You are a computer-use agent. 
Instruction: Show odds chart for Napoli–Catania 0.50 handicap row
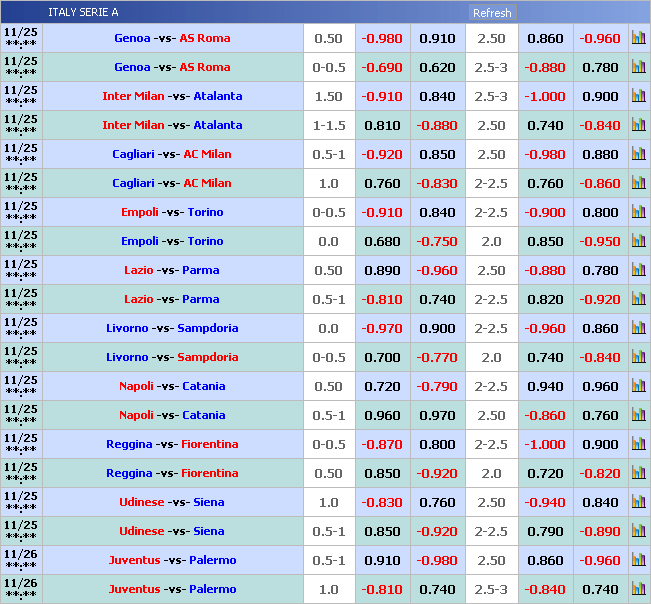[638, 387]
